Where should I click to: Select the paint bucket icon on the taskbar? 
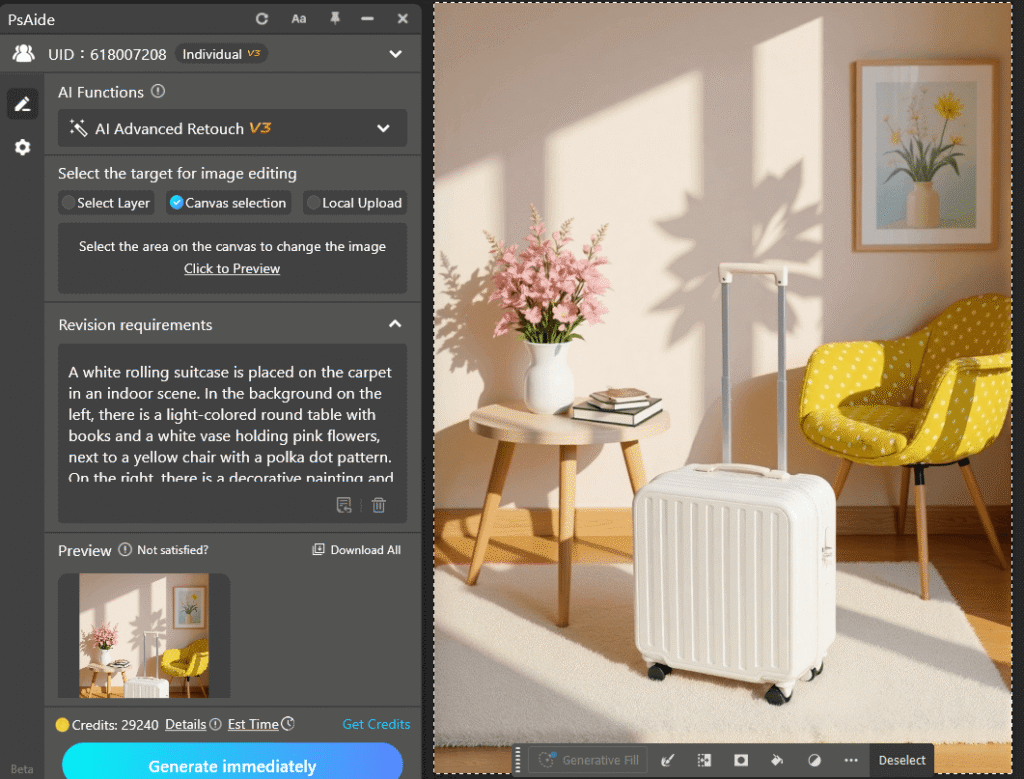pyautogui.click(x=779, y=761)
